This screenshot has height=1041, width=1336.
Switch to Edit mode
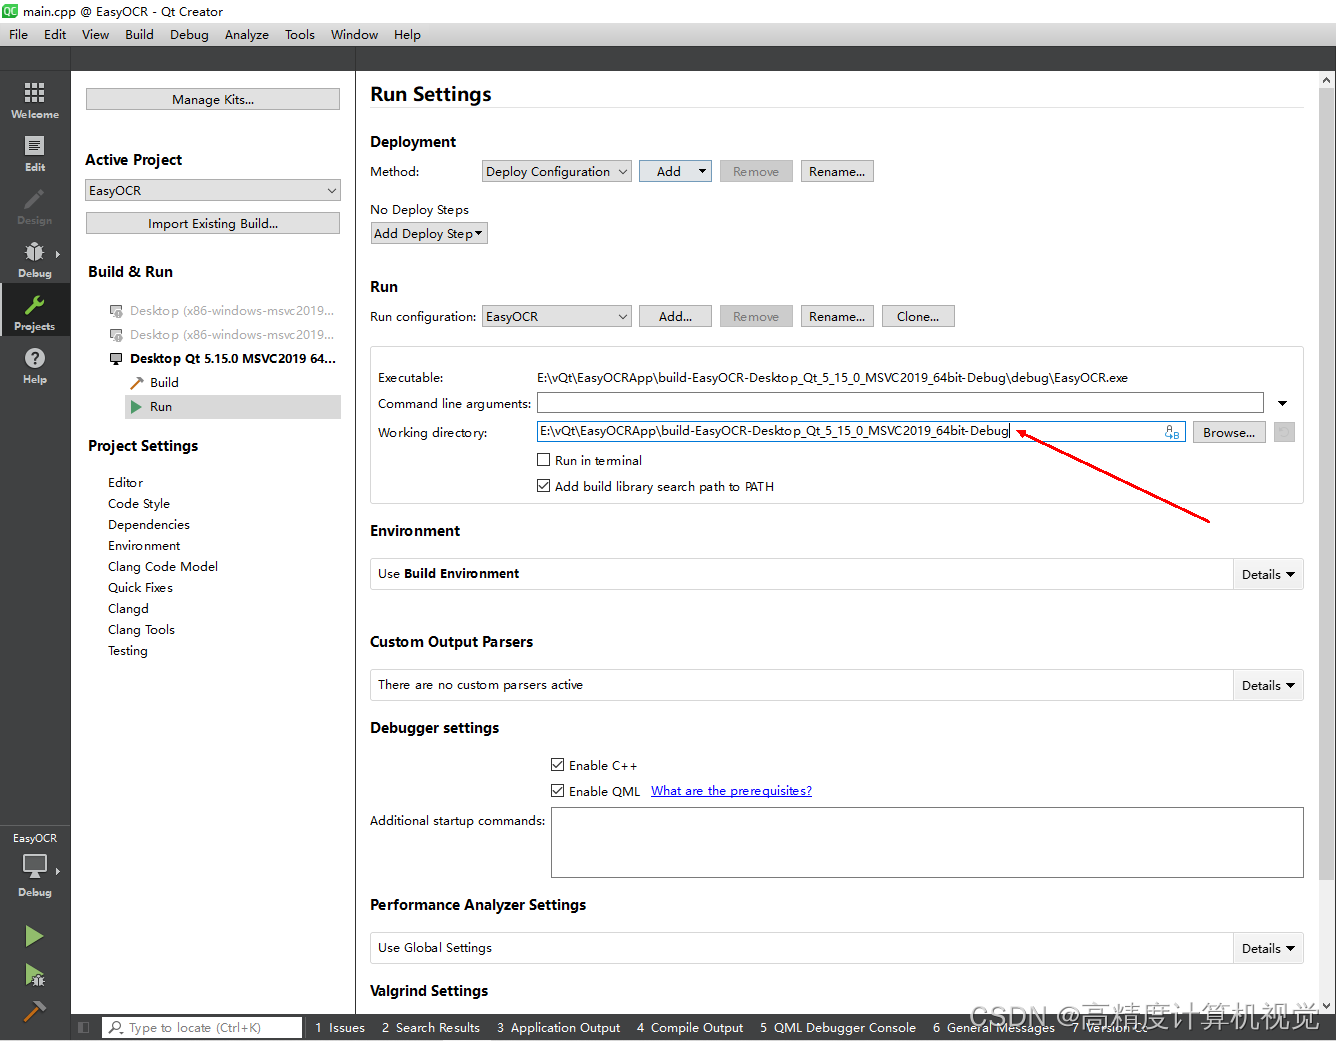coord(35,153)
